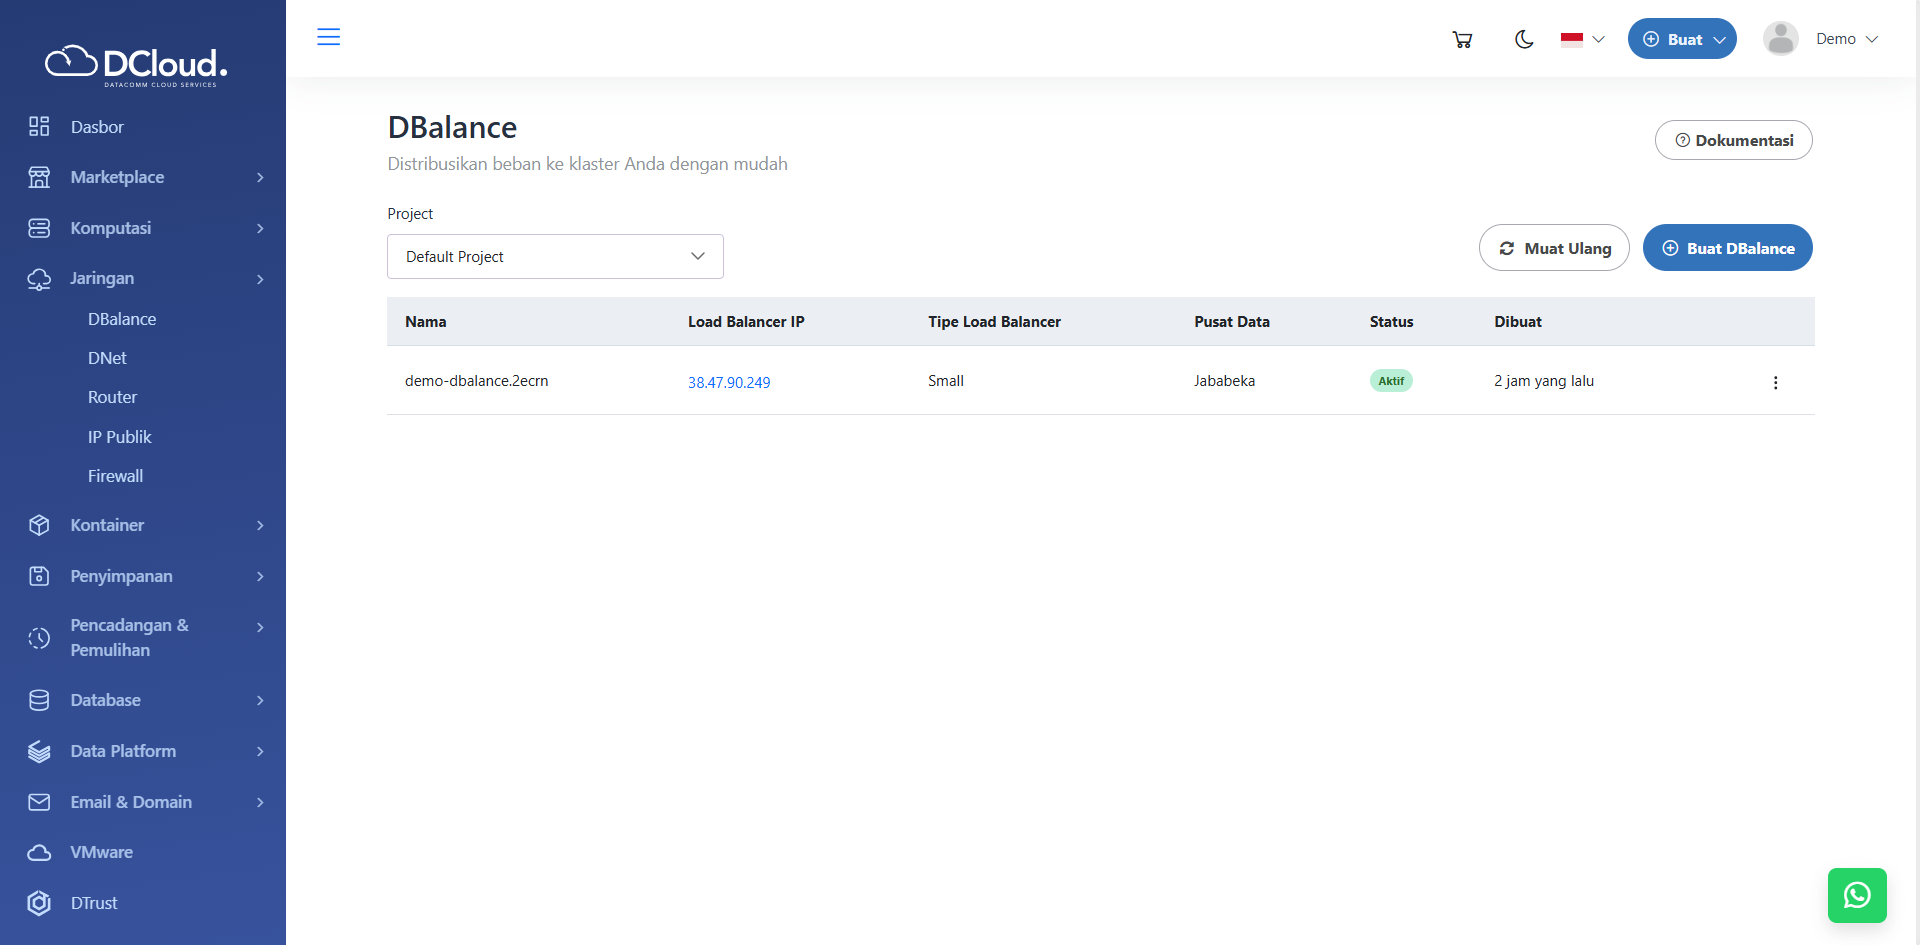The width and height of the screenshot is (1920, 945).
Task: Open language flag dropdown
Action: point(1582,40)
